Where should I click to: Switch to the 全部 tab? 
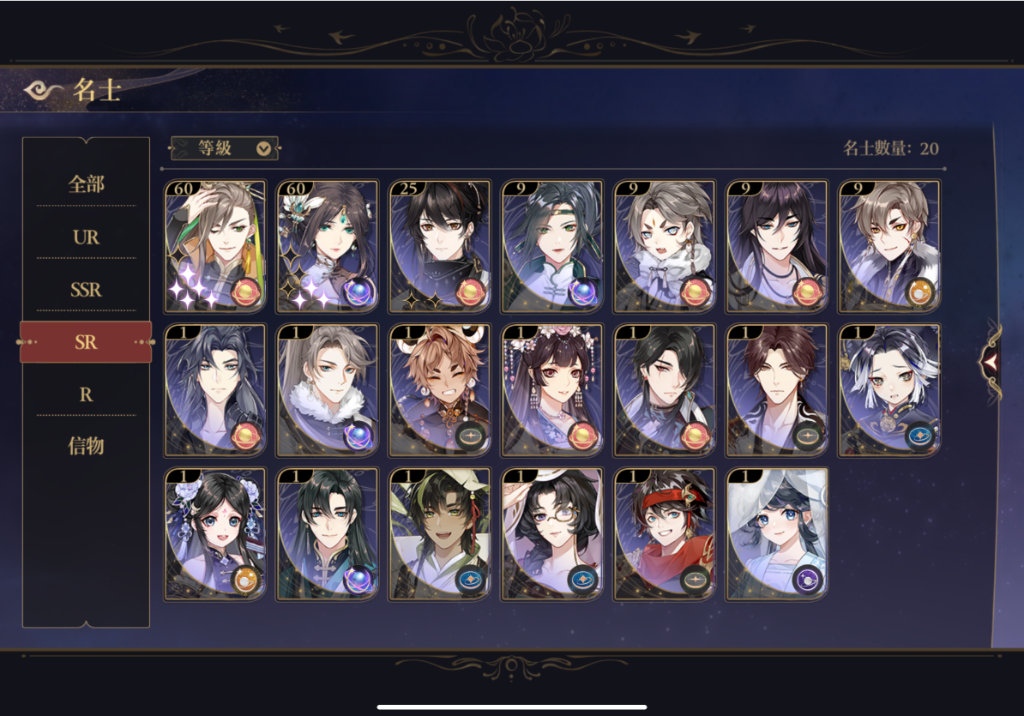[x=86, y=184]
